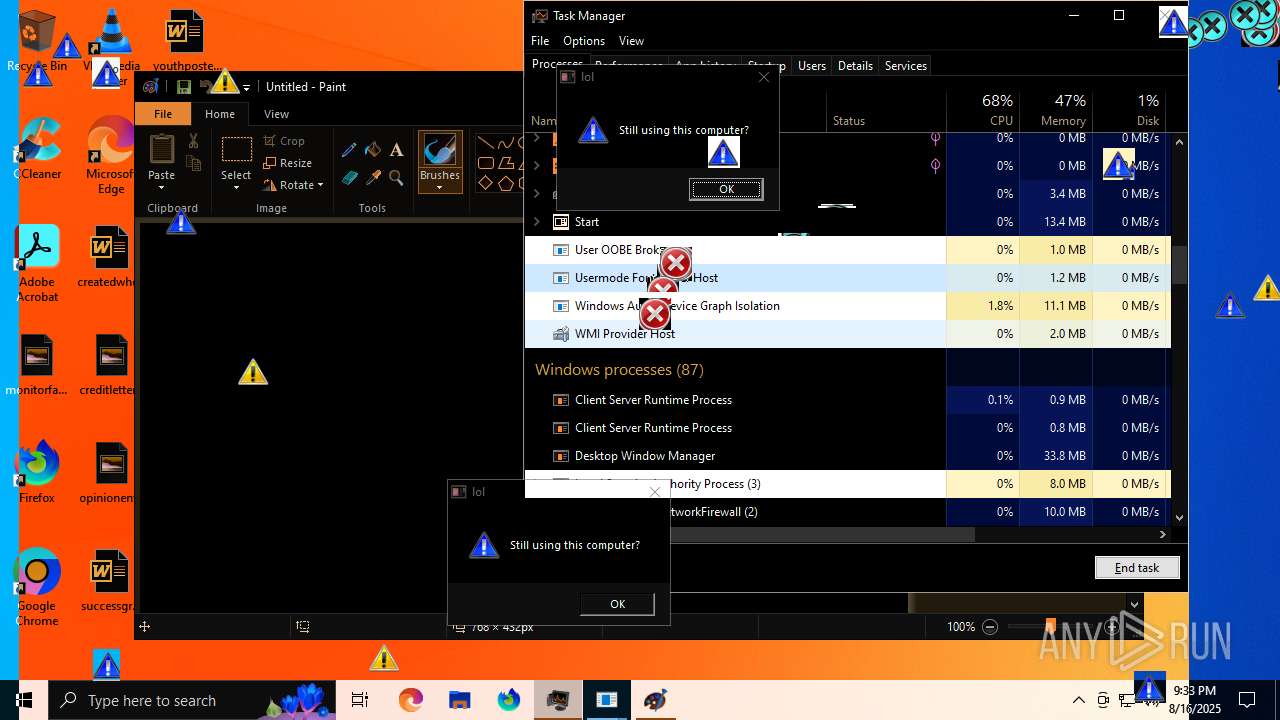Click OK in the upper lol dialog

[726, 189]
